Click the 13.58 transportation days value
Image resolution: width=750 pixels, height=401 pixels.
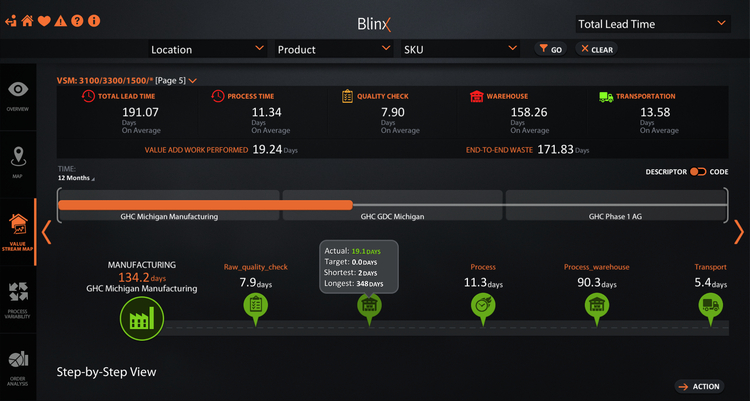tap(655, 112)
